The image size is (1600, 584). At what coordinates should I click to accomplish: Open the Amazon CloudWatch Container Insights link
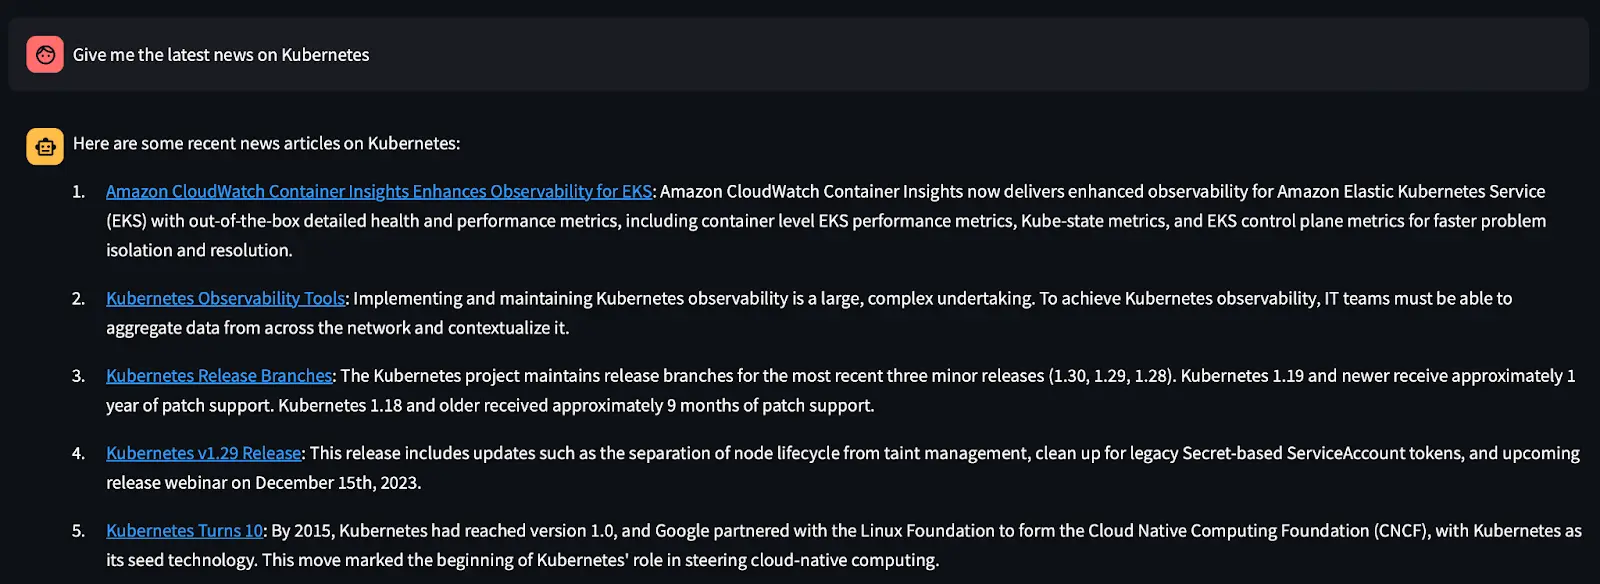379,191
